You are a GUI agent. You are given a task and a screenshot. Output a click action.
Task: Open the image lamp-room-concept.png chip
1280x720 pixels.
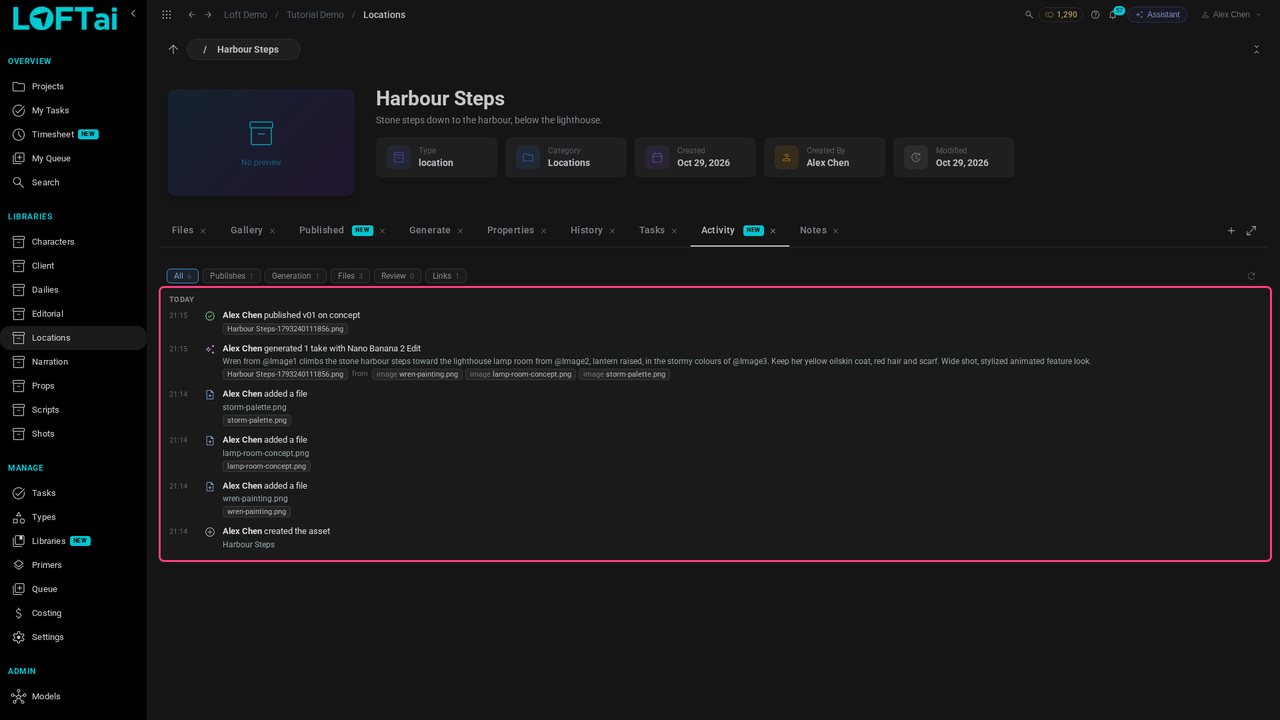521,374
